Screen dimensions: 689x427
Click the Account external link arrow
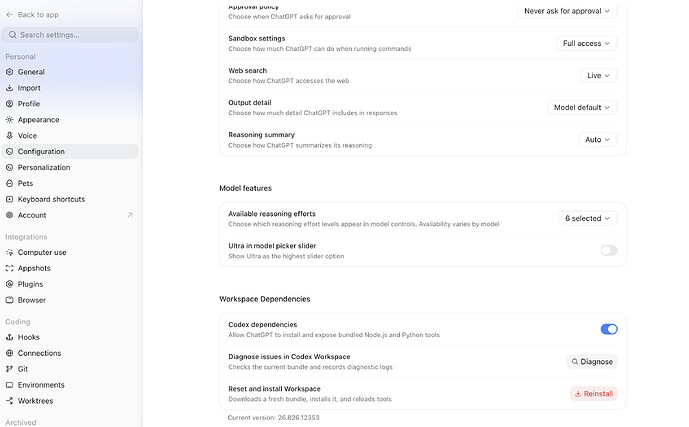click(x=130, y=215)
